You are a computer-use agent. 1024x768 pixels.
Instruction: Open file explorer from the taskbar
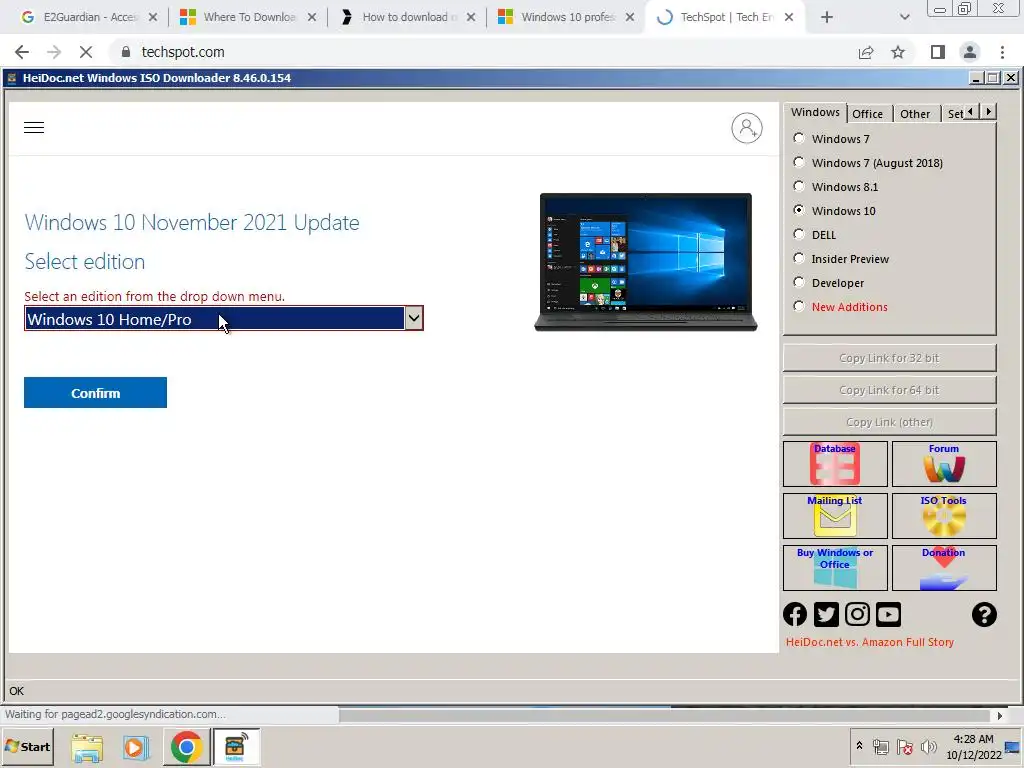click(x=87, y=747)
